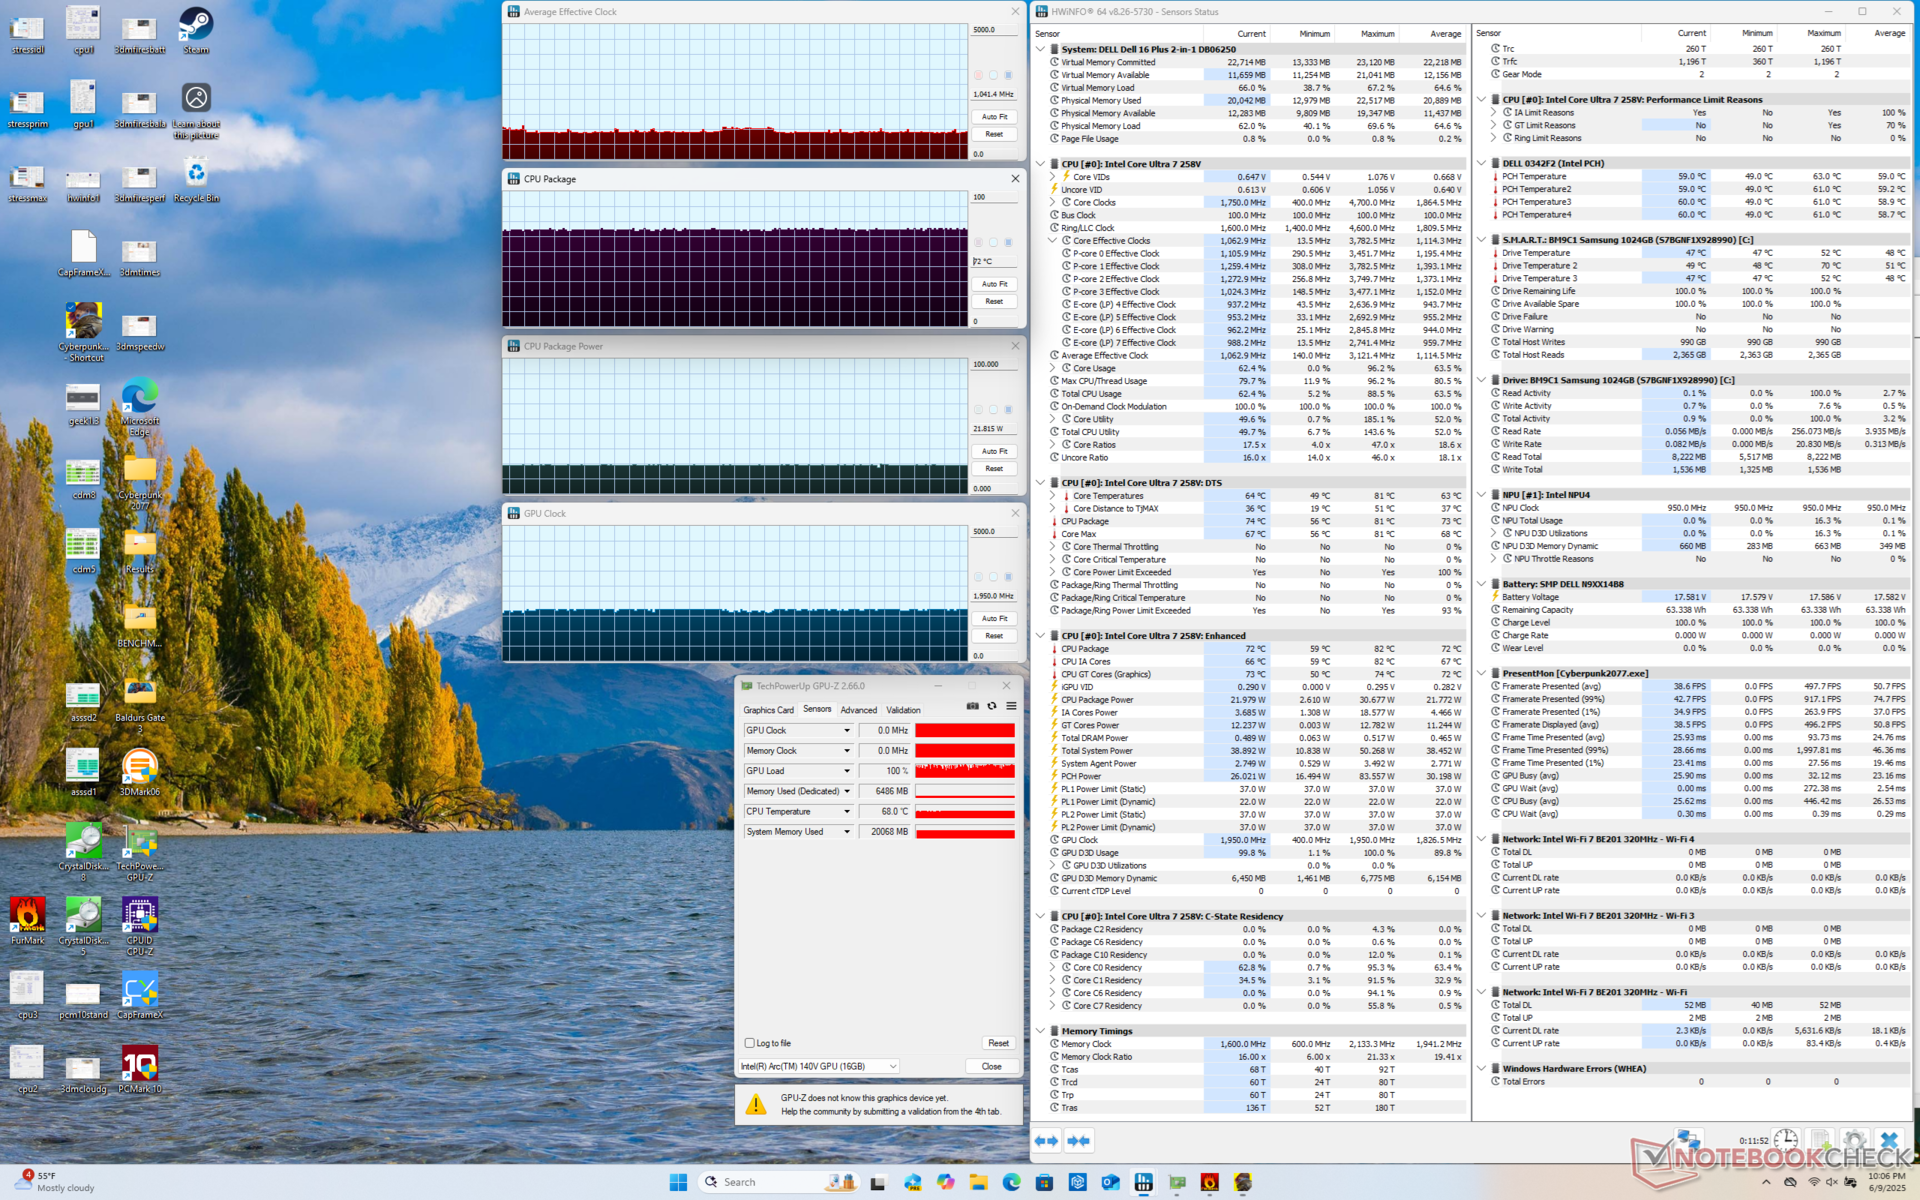
Task: Switch to Graphics Card tab
Action: click(768, 710)
